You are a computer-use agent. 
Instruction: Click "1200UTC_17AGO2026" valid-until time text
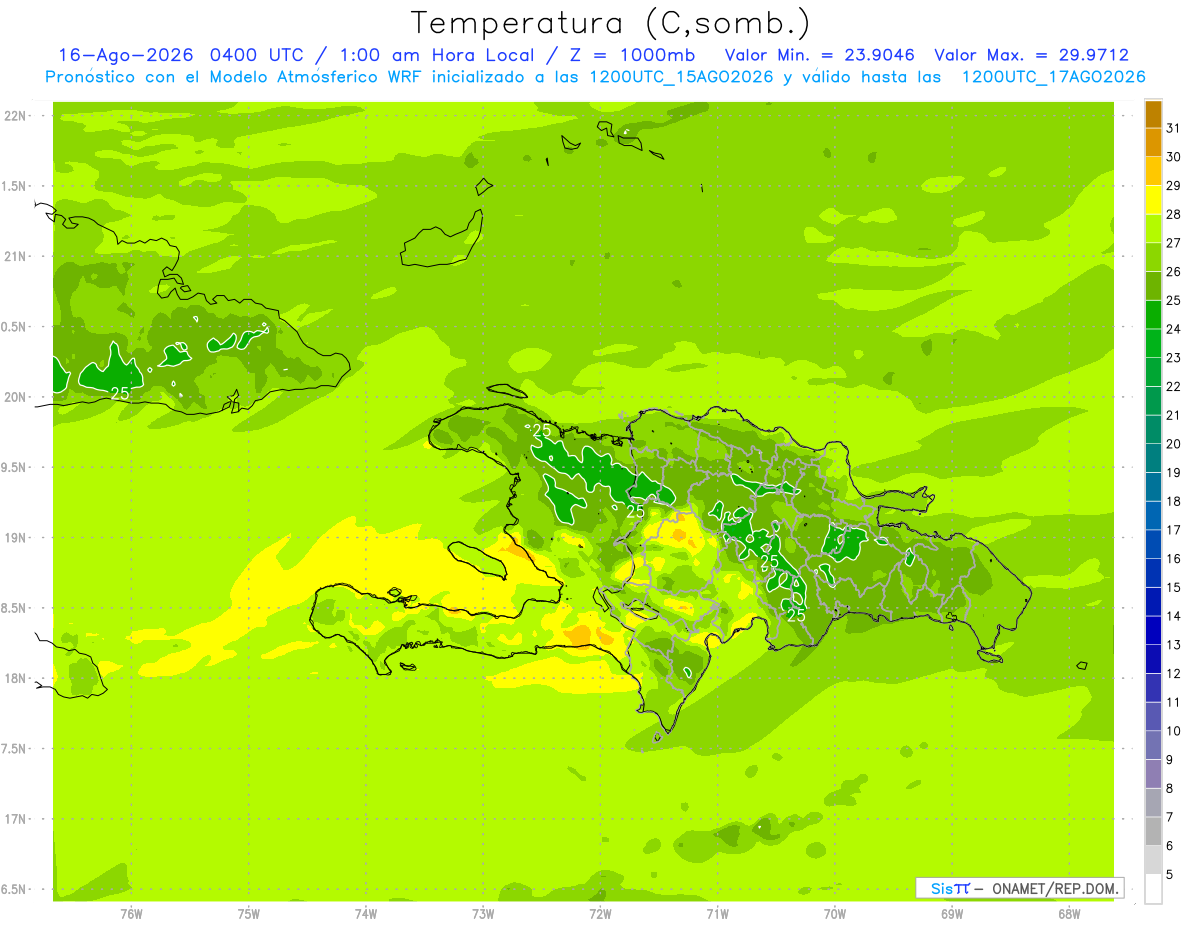click(x=1052, y=77)
